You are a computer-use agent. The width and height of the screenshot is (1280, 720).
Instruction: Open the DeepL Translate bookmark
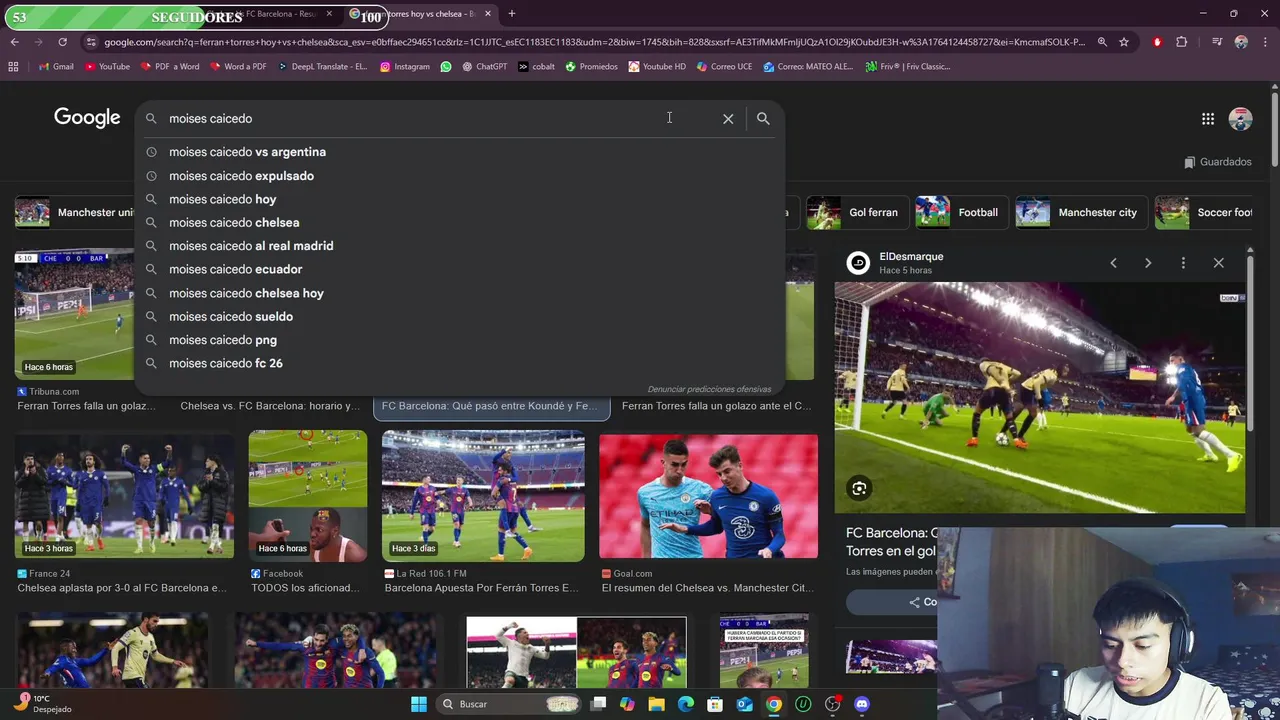322,67
